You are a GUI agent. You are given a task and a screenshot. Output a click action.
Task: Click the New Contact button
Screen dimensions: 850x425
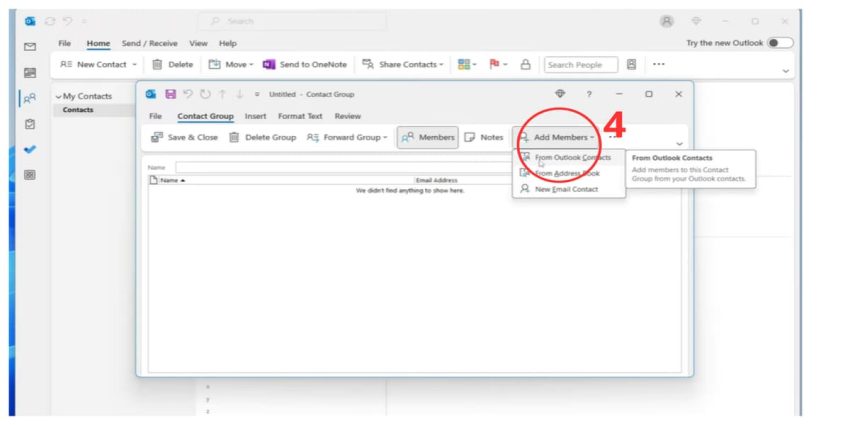[94, 65]
